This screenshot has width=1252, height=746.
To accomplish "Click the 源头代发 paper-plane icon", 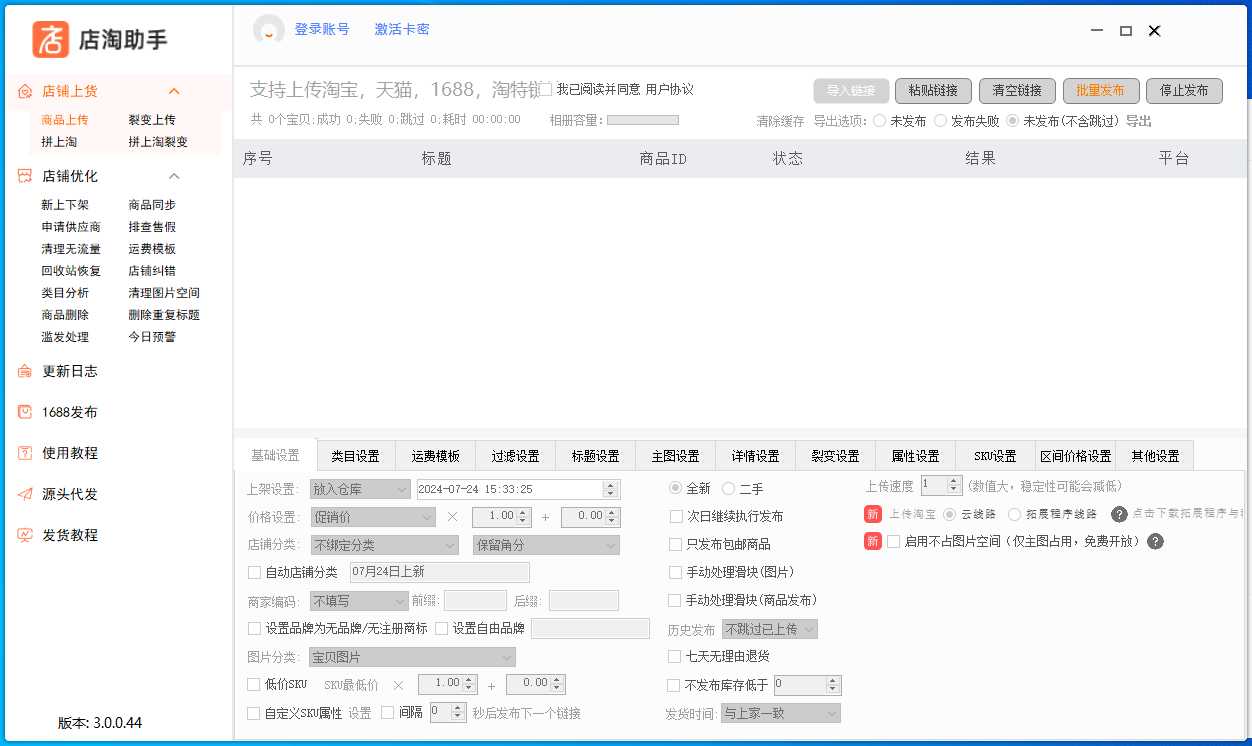I will (x=24, y=494).
